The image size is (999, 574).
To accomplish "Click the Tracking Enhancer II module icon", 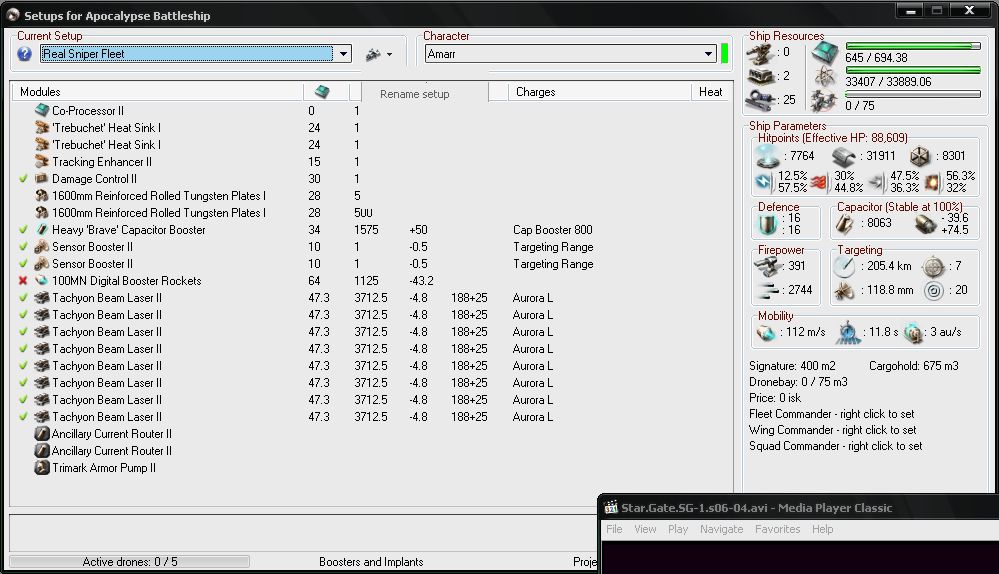I will tap(42, 161).
